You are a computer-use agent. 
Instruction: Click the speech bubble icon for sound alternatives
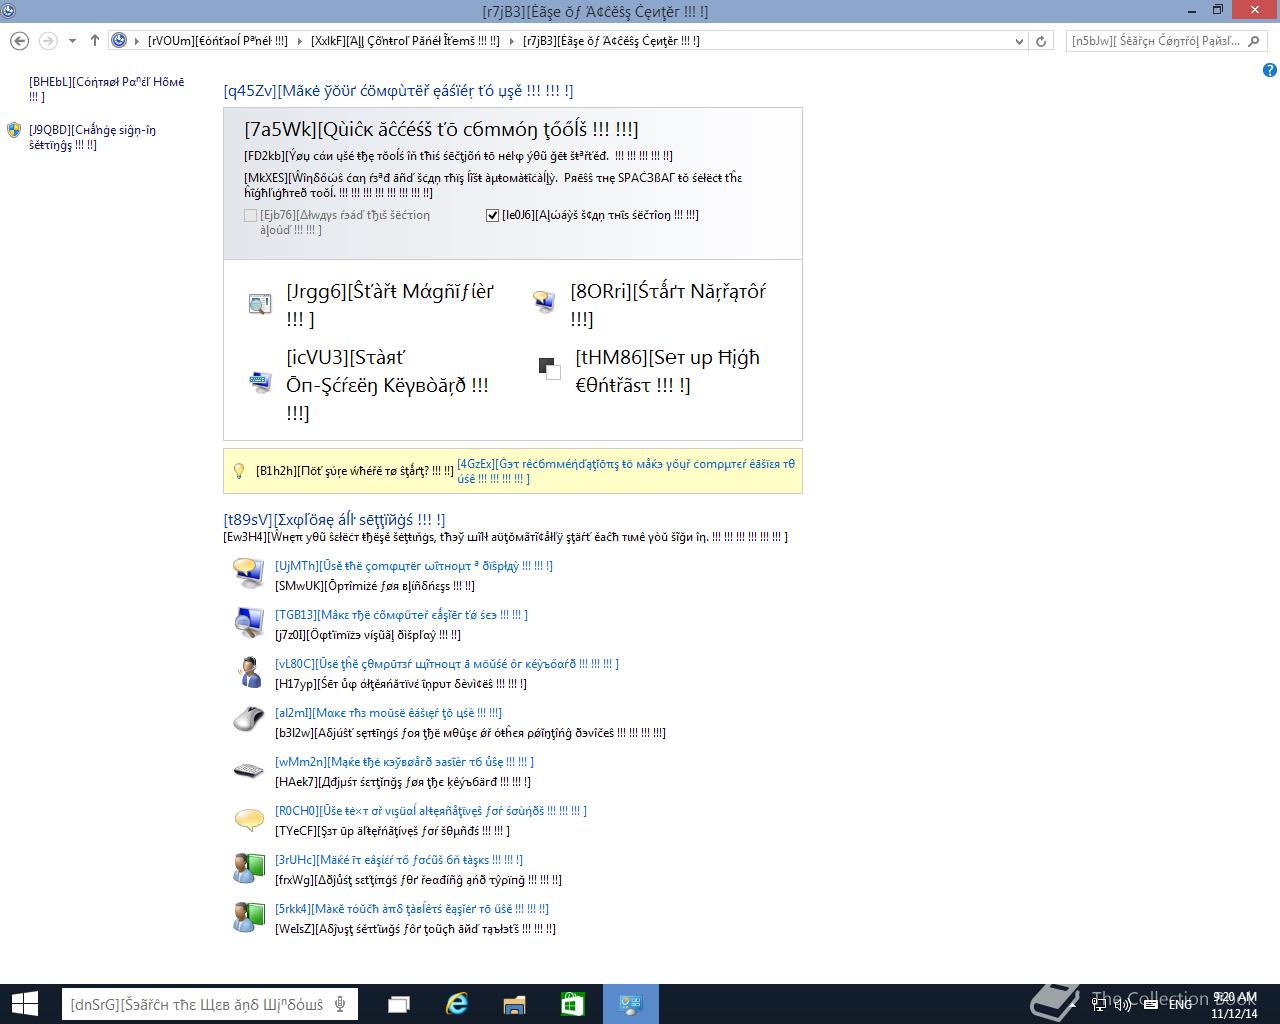[248, 820]
